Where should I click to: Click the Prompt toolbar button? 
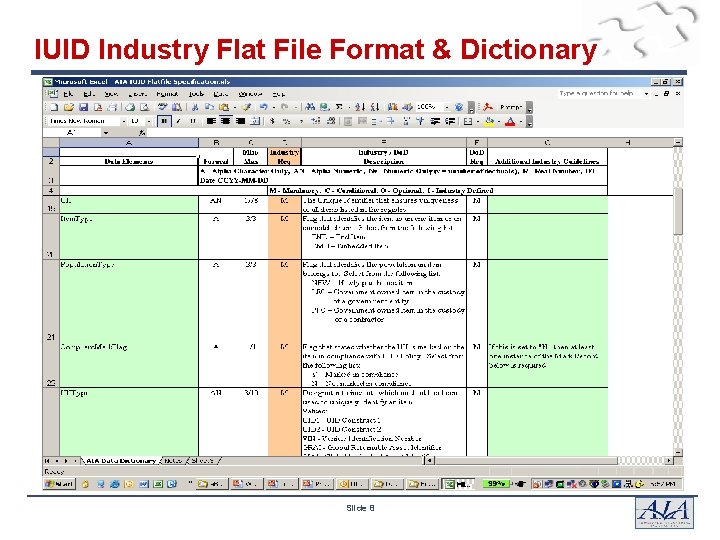tap(511, 107)
